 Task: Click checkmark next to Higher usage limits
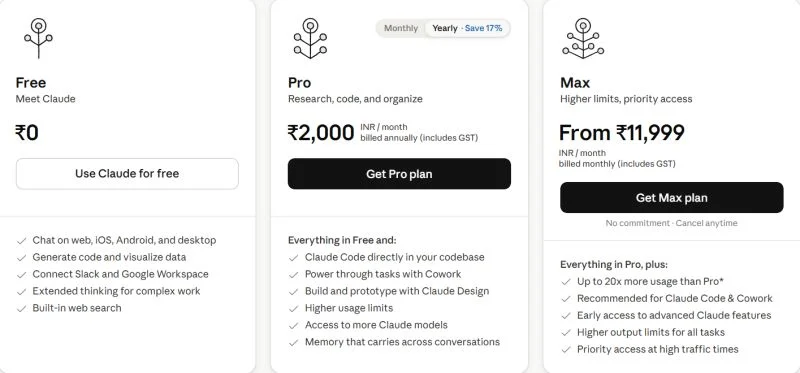click(x=293, y=309)
